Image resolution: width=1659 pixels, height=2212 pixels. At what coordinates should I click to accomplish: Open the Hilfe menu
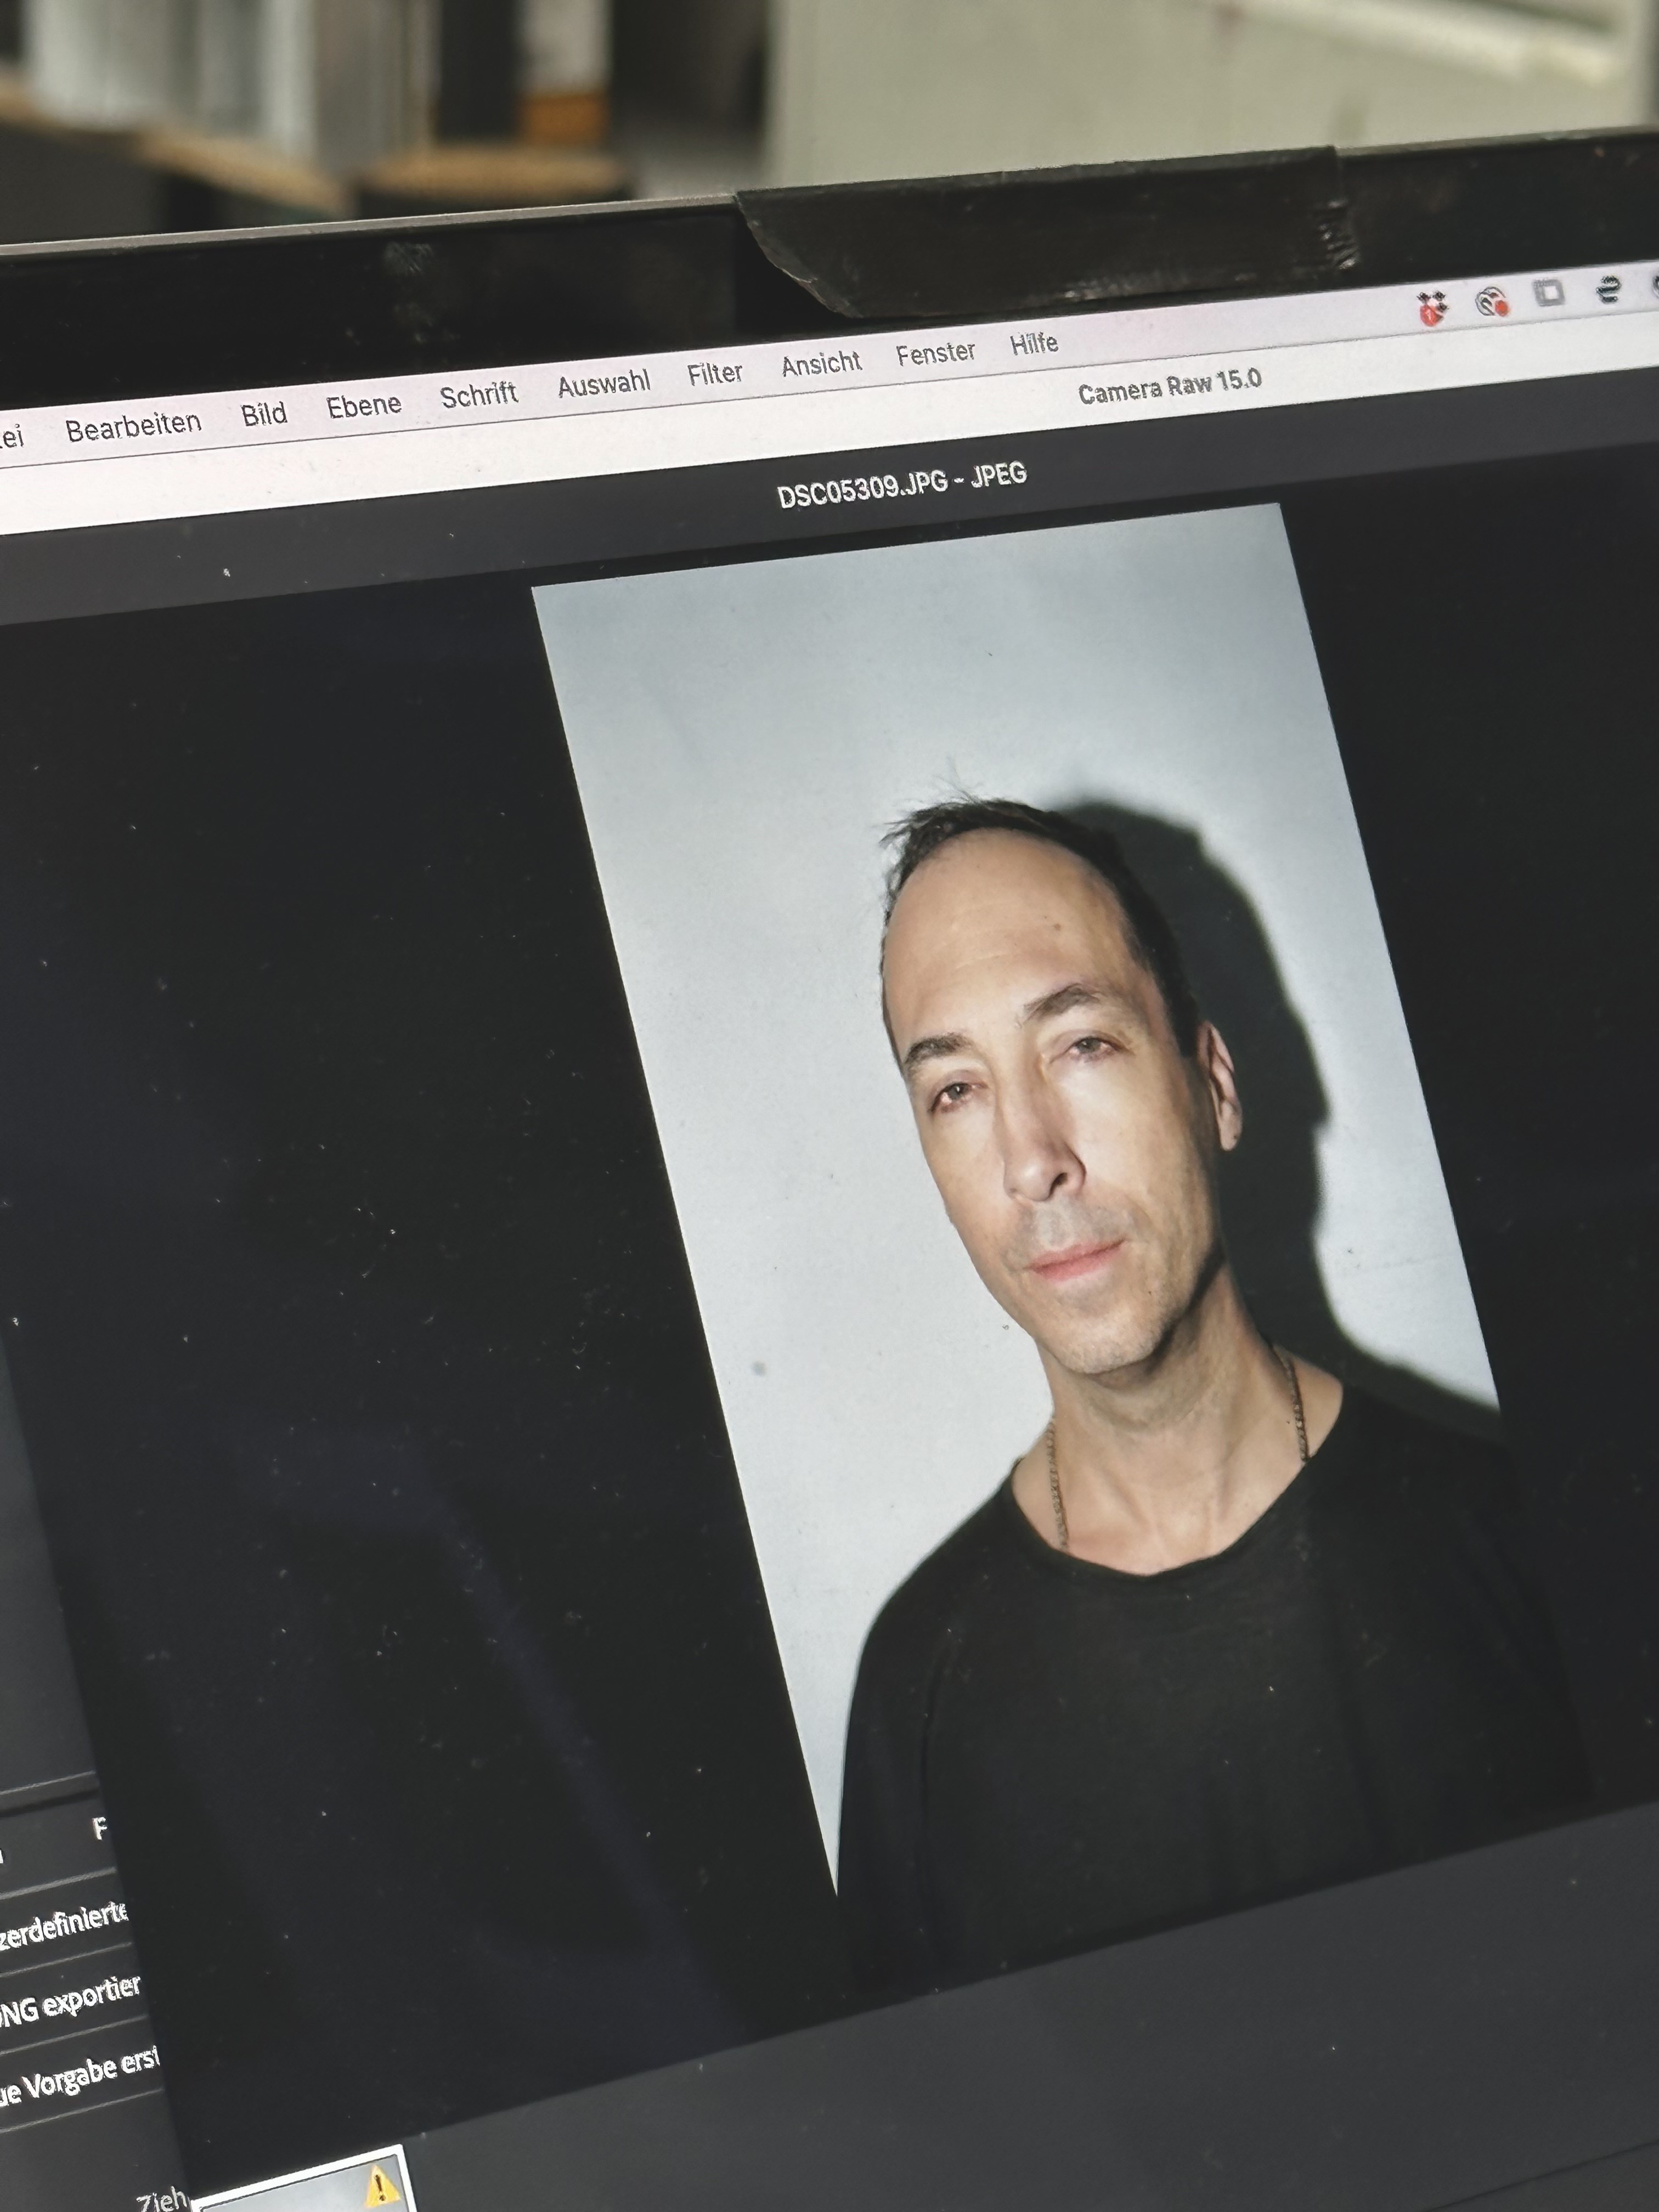(x=1033, y=344)
